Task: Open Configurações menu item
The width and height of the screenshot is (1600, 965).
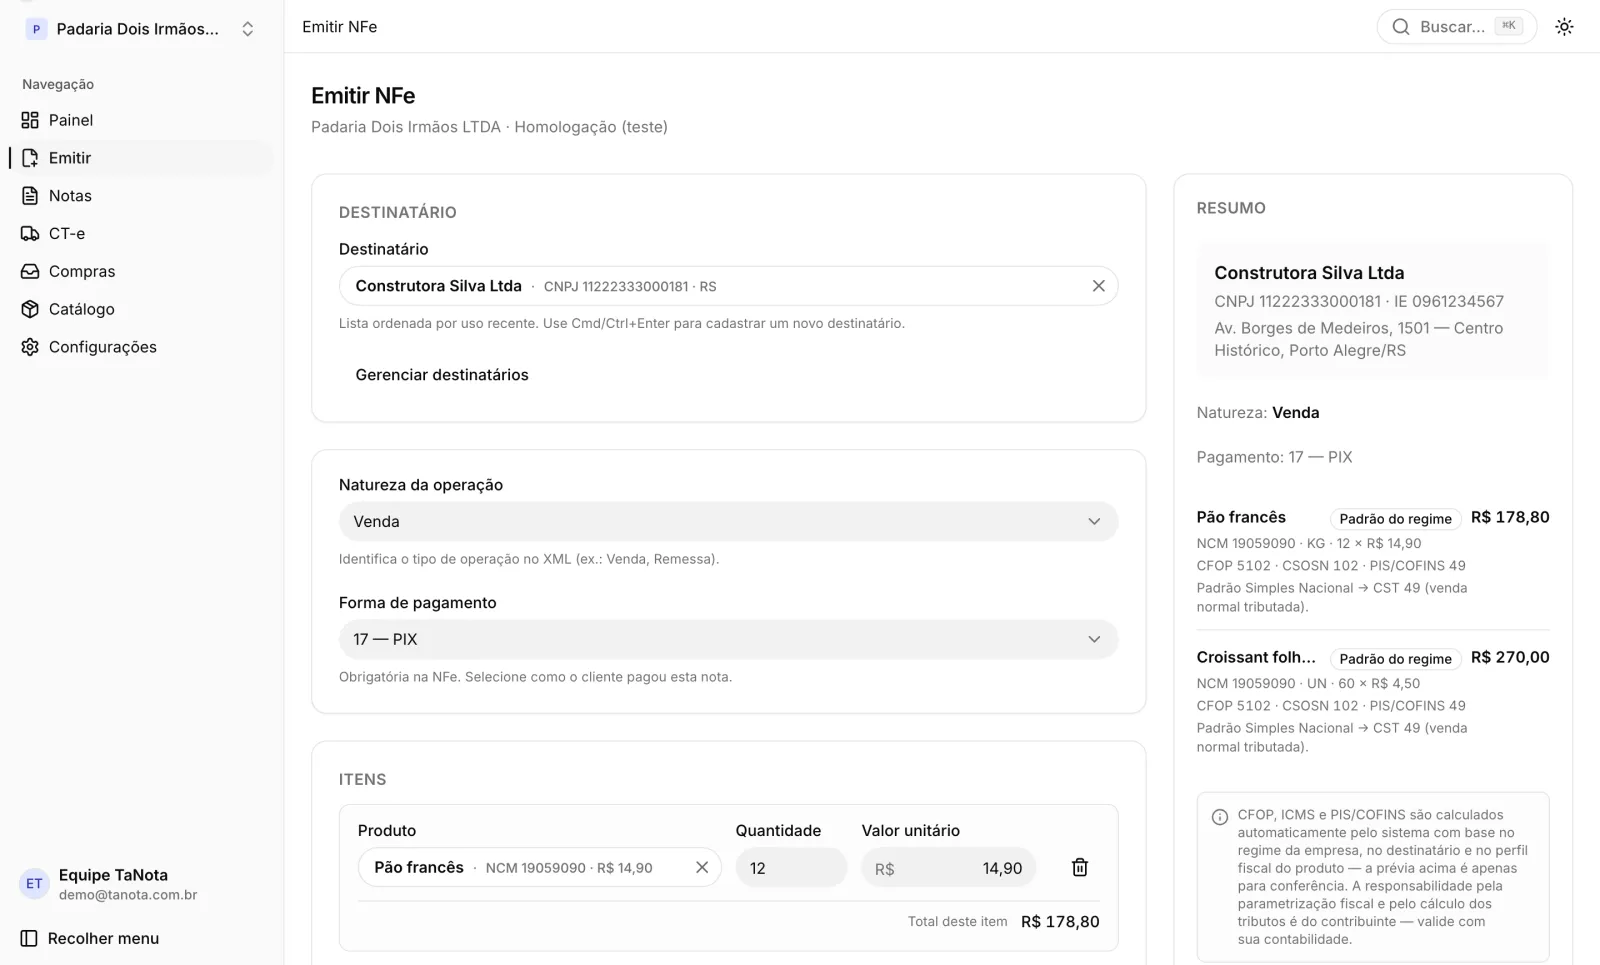Action: pyautogui.click(x=141, y=347)
